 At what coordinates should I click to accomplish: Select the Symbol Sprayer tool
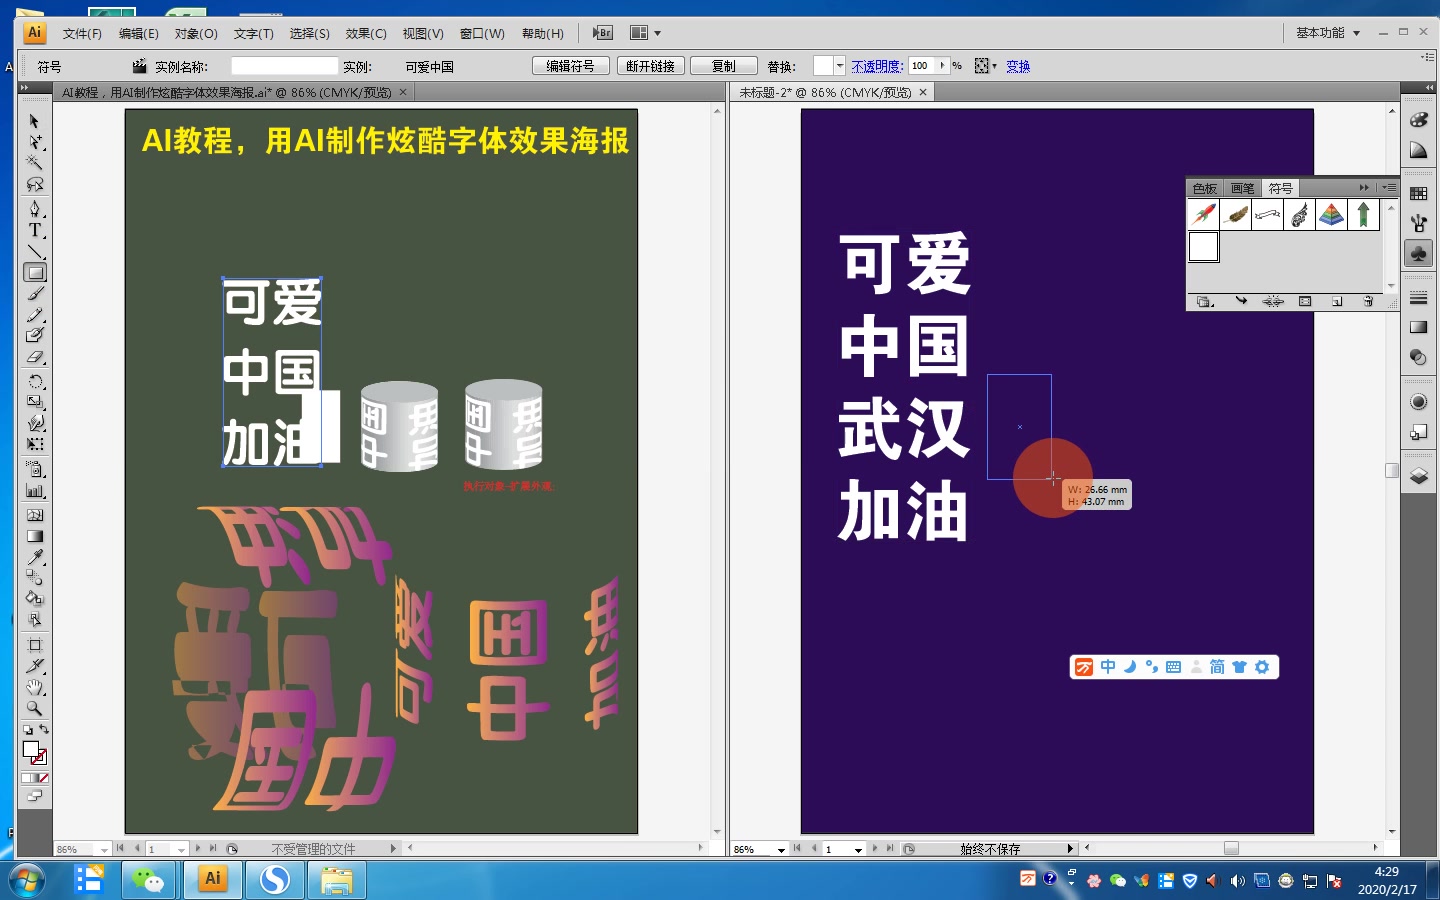[x=35, y=470]
